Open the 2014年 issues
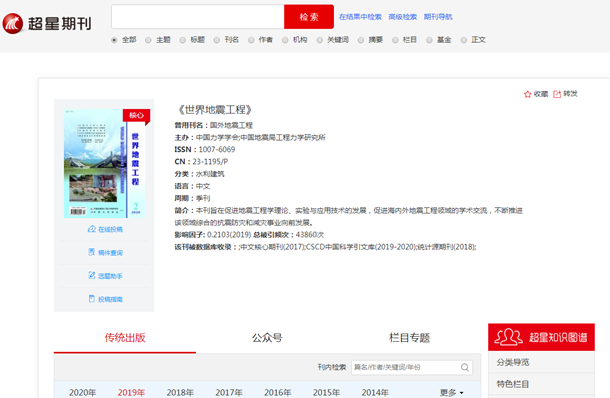This screenshot has width=610, height=398. [x=375, y=393]
